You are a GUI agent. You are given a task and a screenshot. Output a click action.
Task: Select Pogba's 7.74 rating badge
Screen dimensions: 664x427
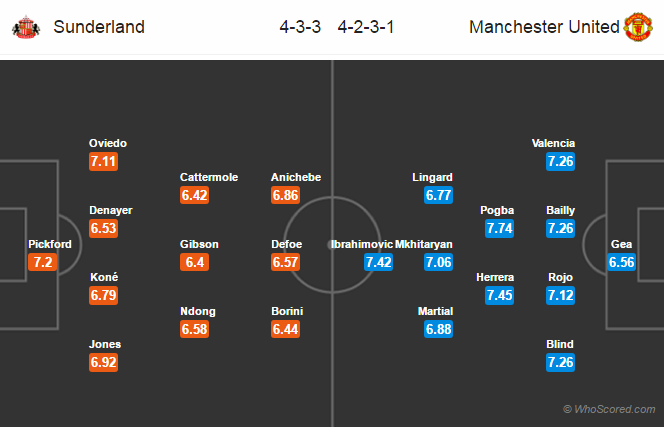click(500, 228)
